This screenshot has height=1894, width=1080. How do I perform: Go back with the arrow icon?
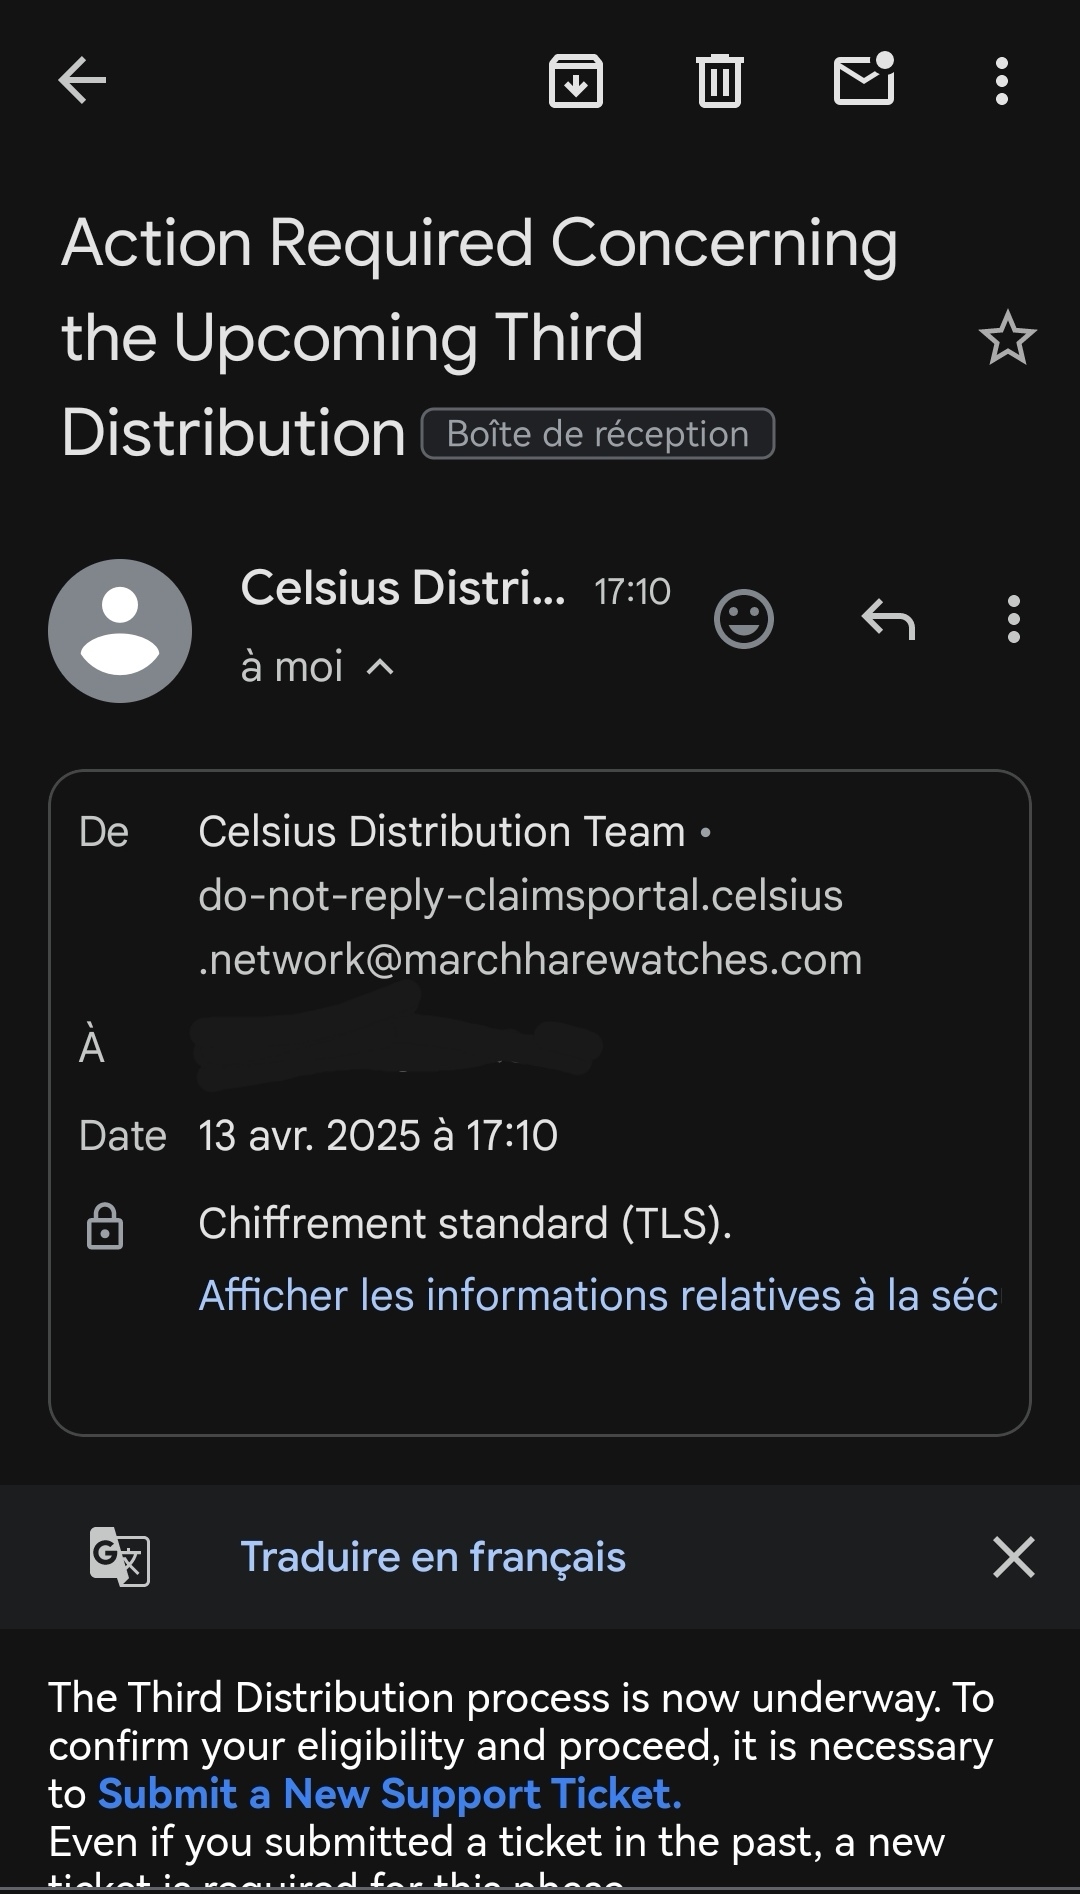82,80
